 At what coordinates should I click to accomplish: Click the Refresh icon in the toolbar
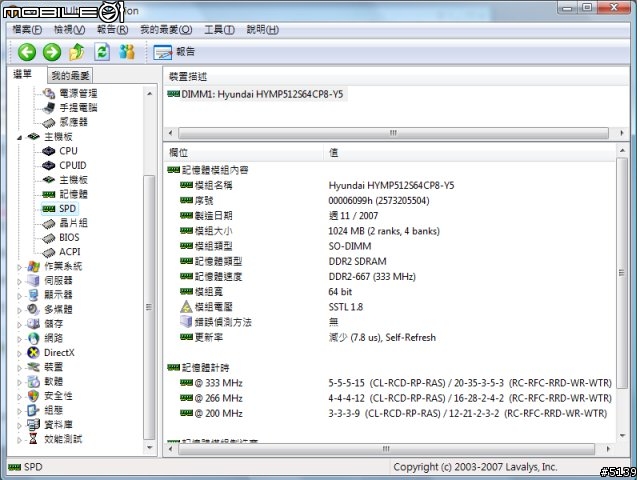pyautogui.click(x=102, y=52)
